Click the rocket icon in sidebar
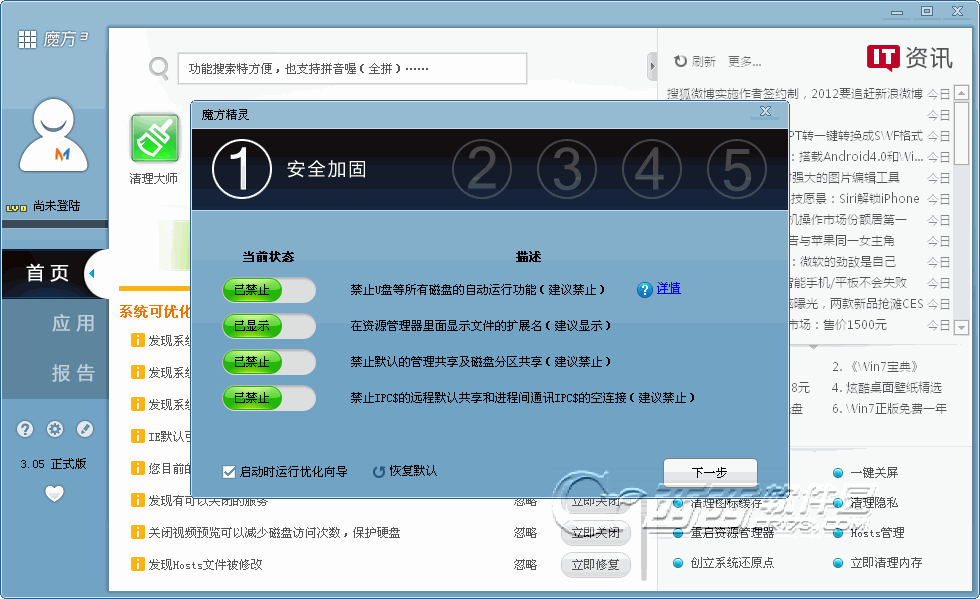Screen dimensions: 980x599 (x=85, y=429)
